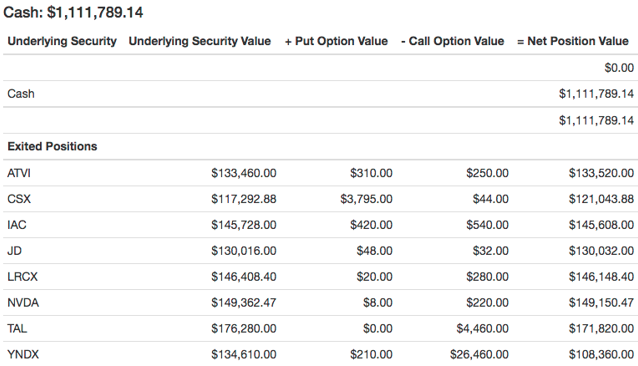638x366 pixels.
Task: Select TAL underlying value $176,280.00
Action: pyautogui.click(x=244, y=329)
